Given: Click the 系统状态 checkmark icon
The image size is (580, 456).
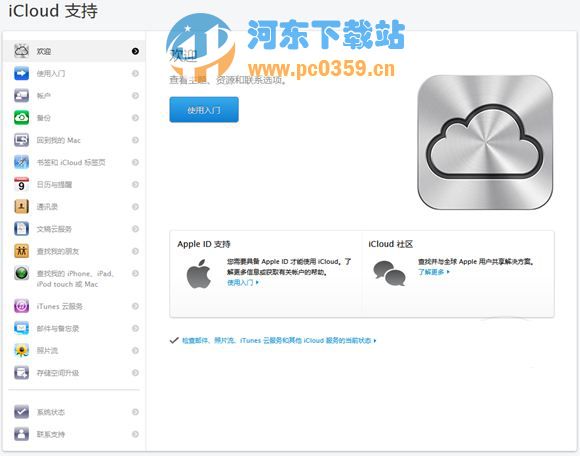Looking at the screenshot, I should click(21, 412).
